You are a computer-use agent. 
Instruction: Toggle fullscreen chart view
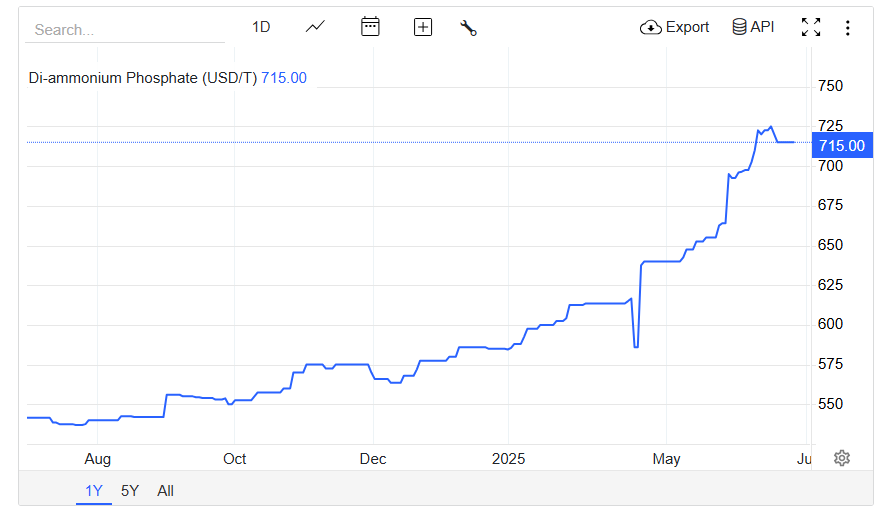click(x=811, y=27)
